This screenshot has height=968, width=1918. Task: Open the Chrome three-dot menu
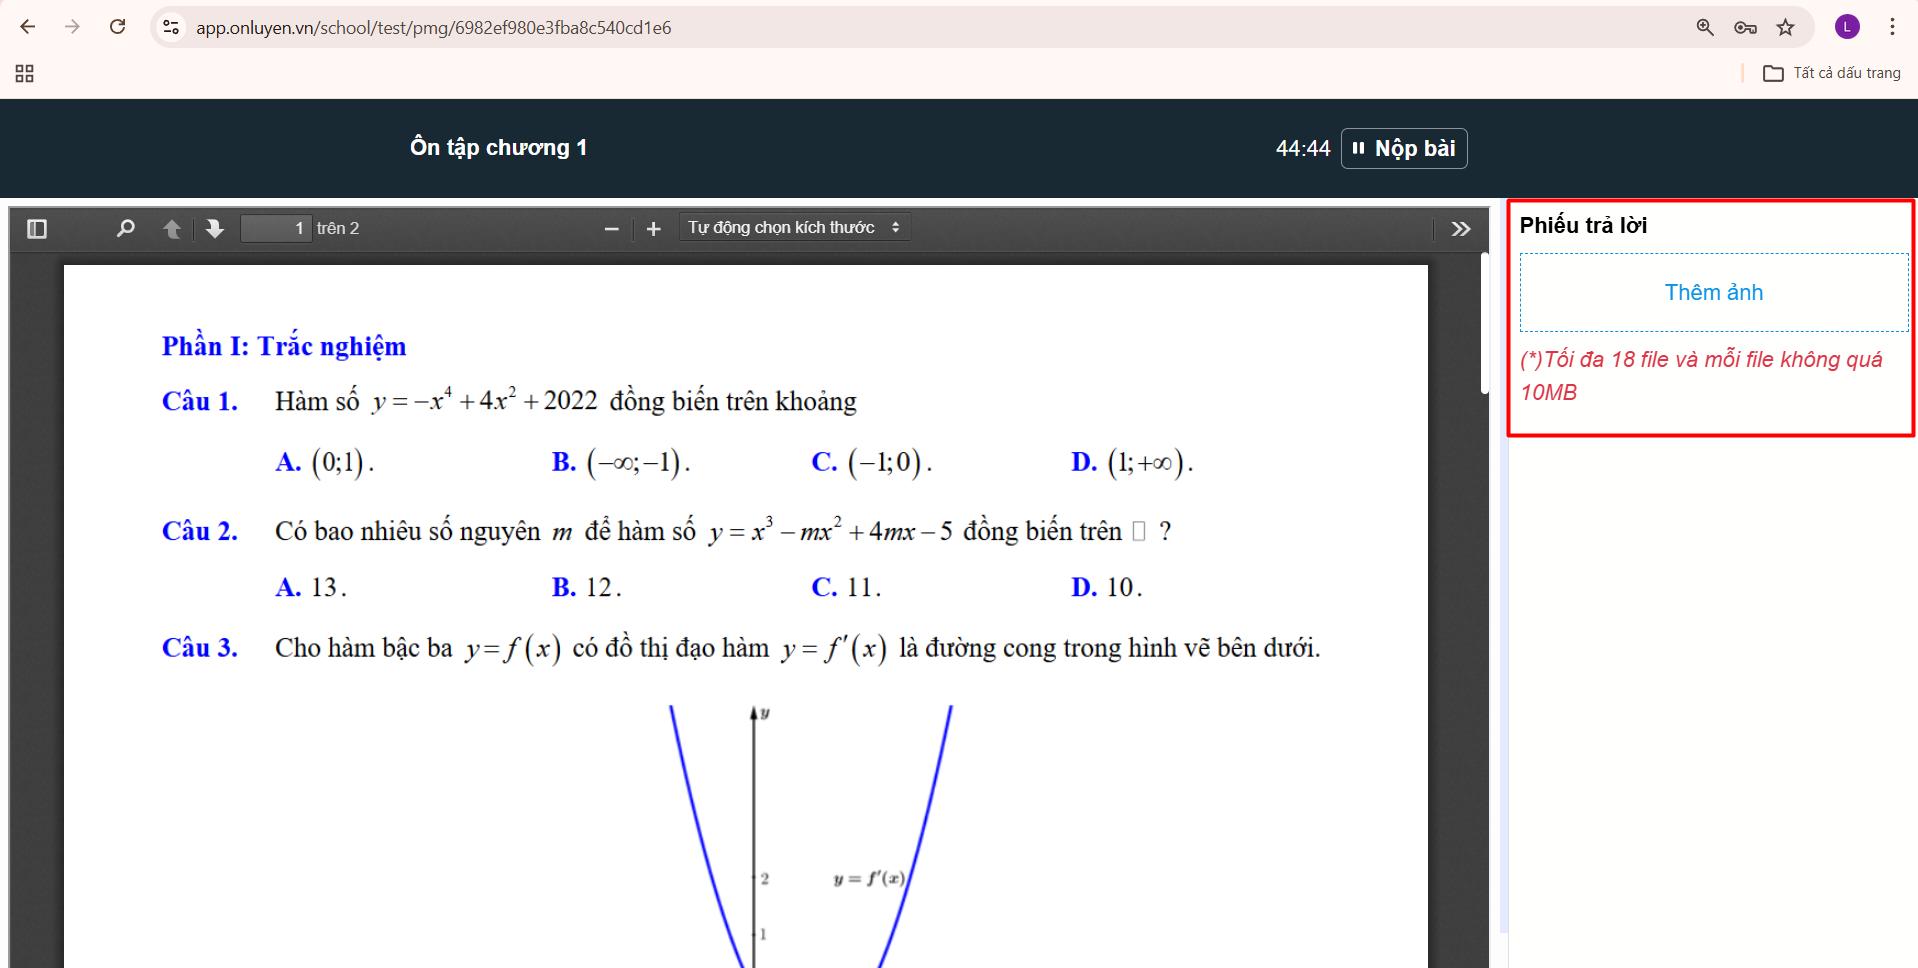click(1892, 27)
